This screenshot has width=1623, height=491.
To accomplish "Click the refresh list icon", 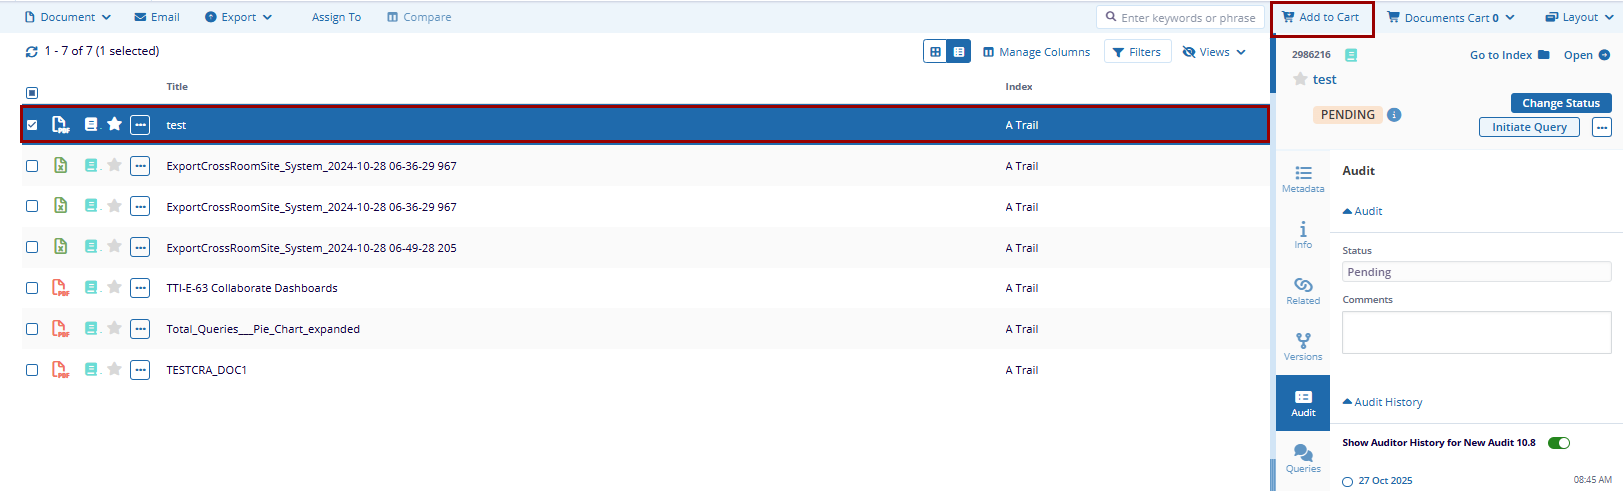I will [x=32, y=51].
